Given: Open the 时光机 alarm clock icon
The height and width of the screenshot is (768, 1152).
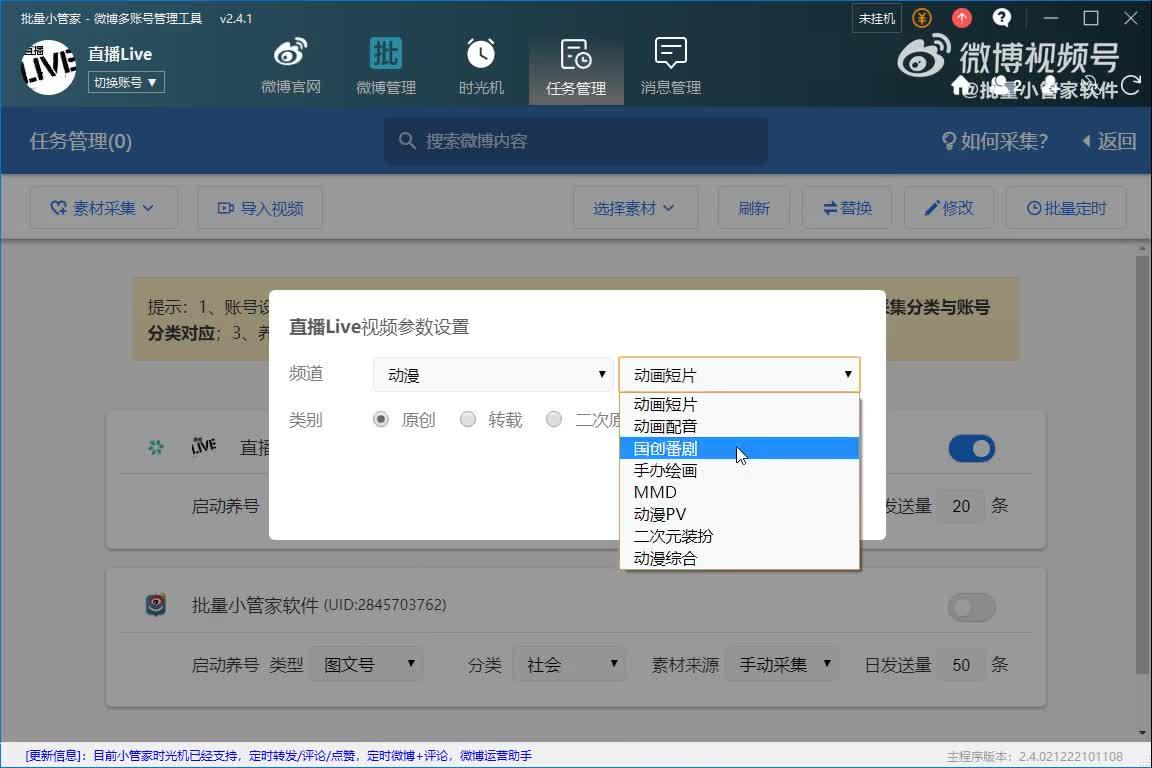Looking at the screenshot, I should pos(480,67).
